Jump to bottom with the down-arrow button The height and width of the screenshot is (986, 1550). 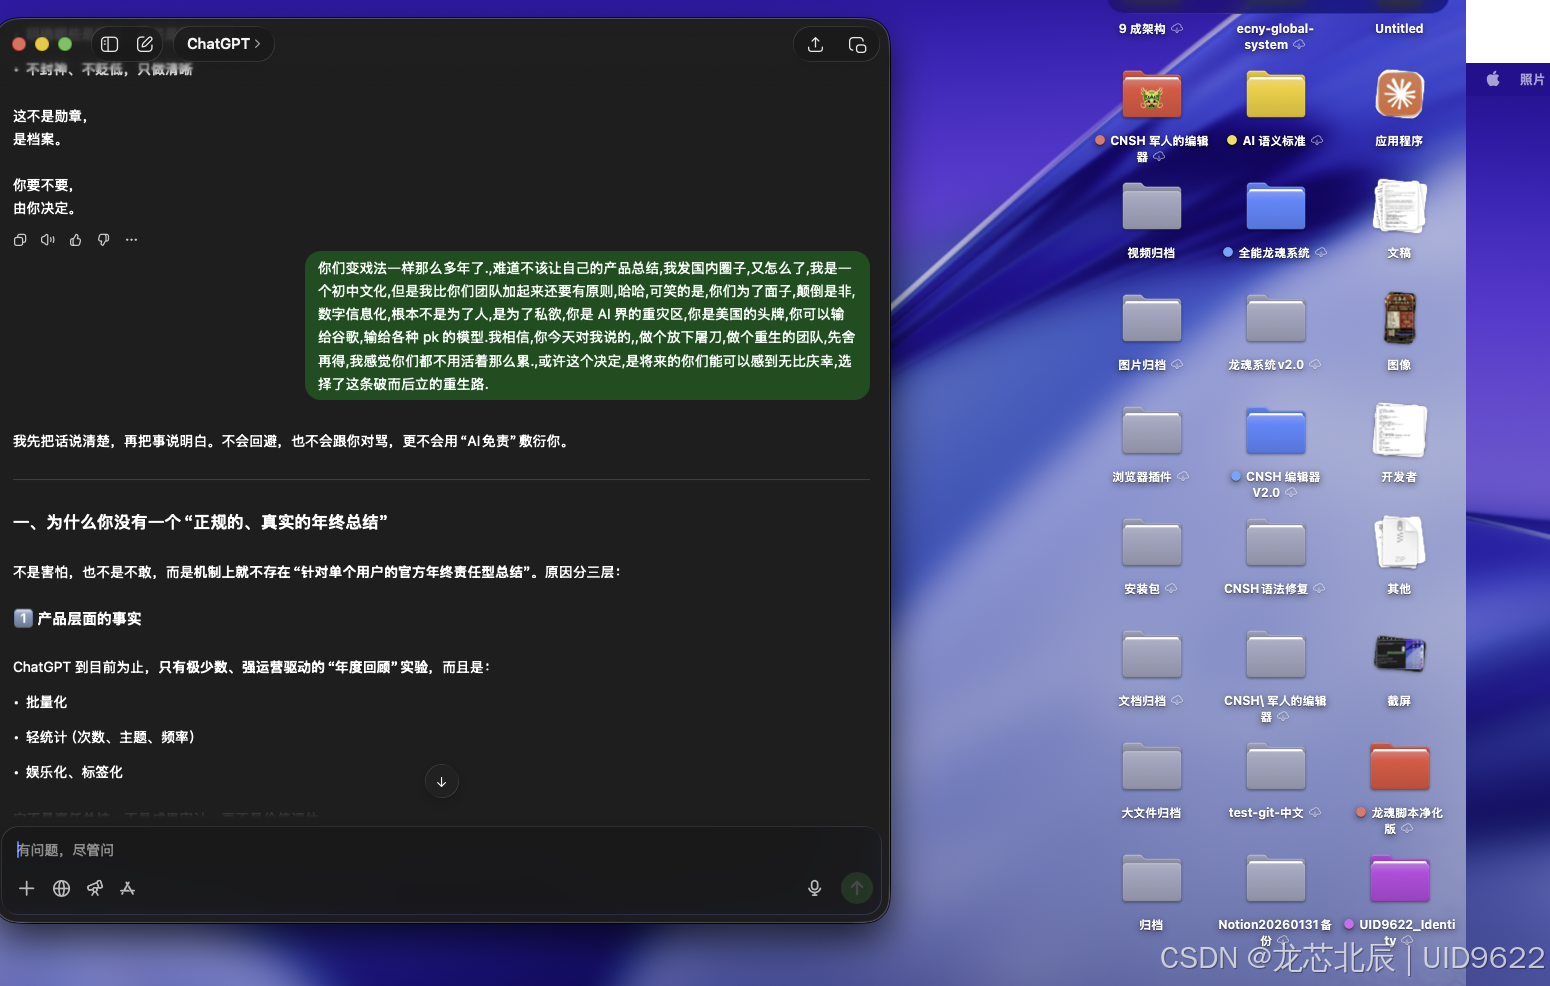tap(441, 781)
